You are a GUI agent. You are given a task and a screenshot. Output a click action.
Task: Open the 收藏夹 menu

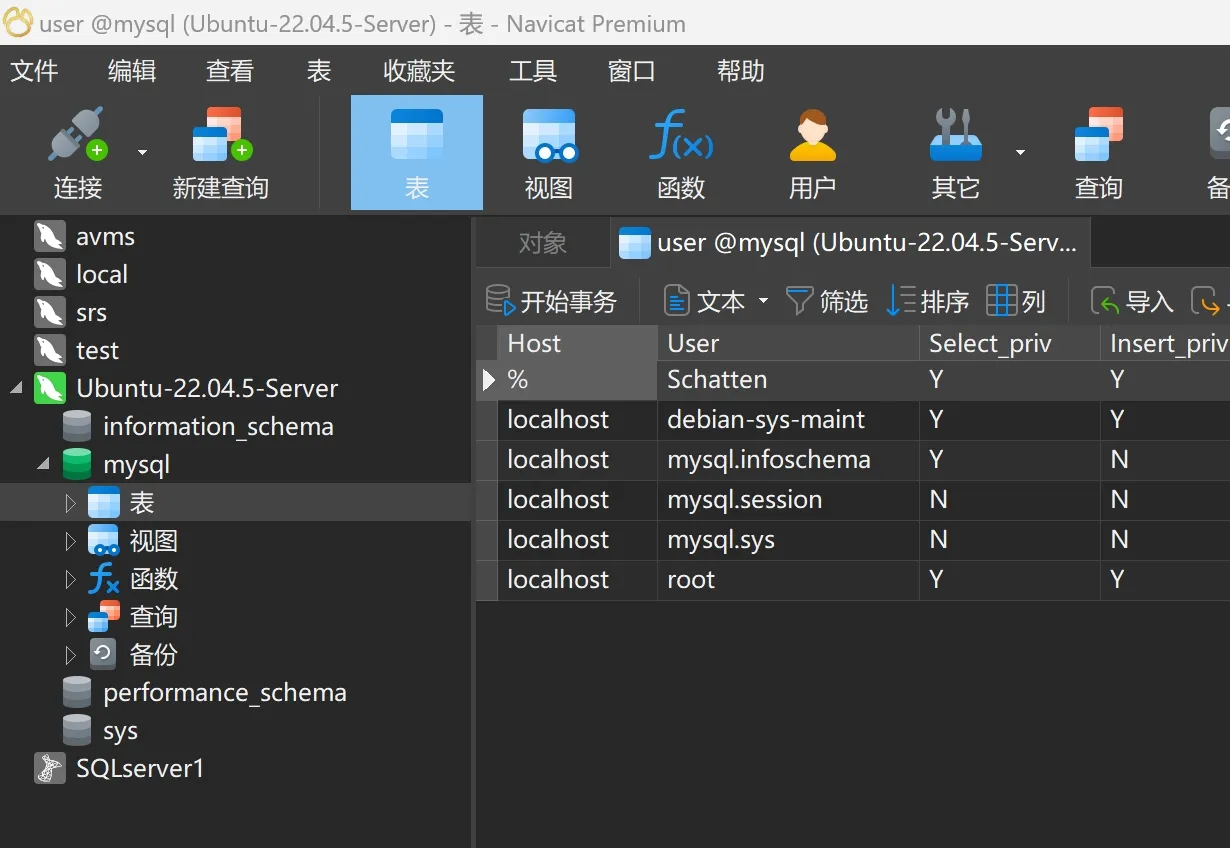(419, 71)
